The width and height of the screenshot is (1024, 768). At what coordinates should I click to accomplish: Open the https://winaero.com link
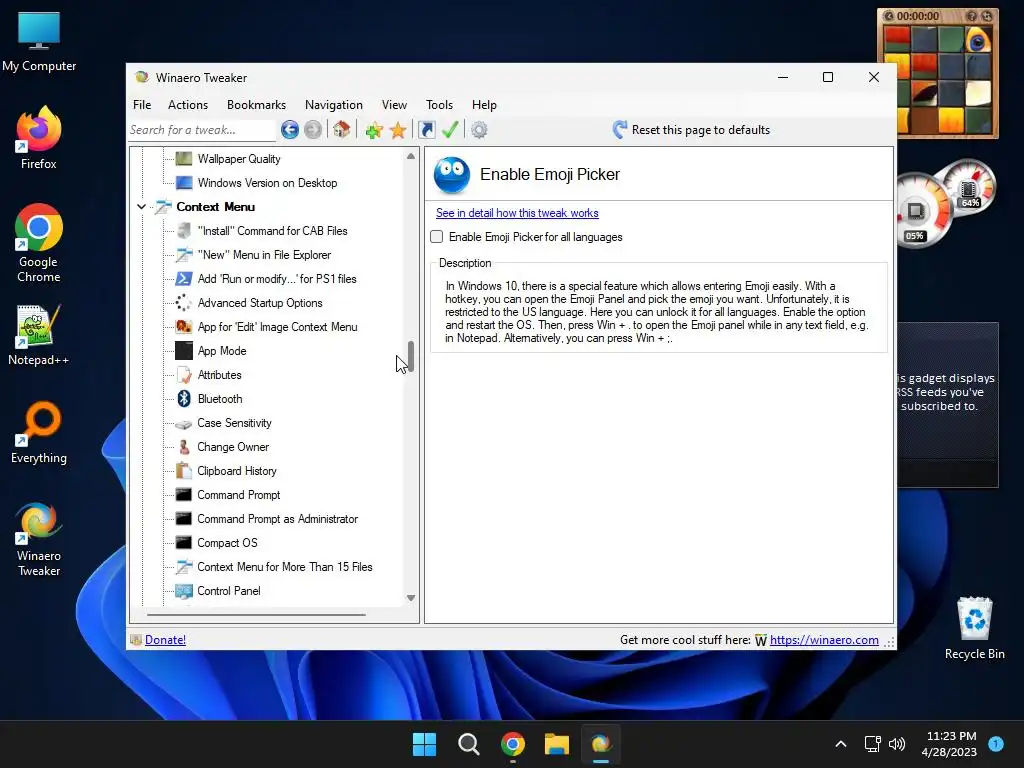click(824, 640)
